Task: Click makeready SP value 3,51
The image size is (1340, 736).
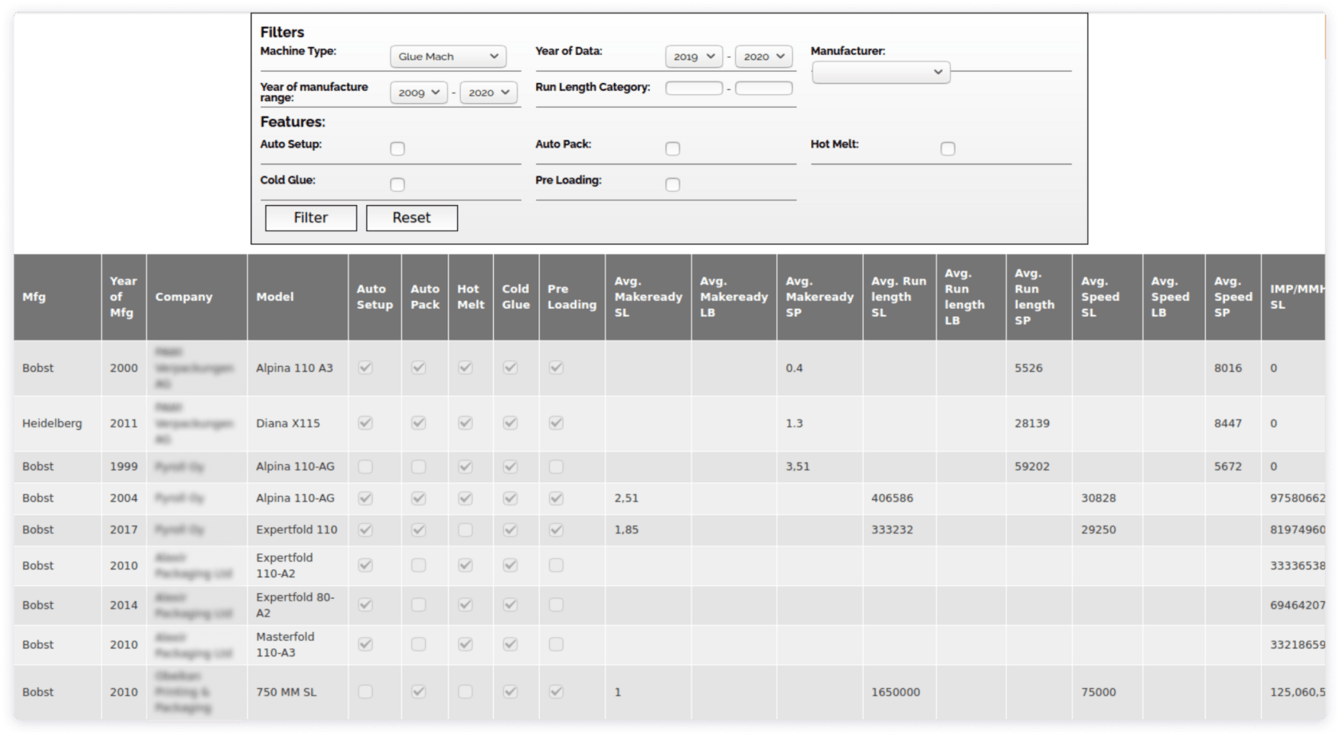Action: (x=798, y=466)
